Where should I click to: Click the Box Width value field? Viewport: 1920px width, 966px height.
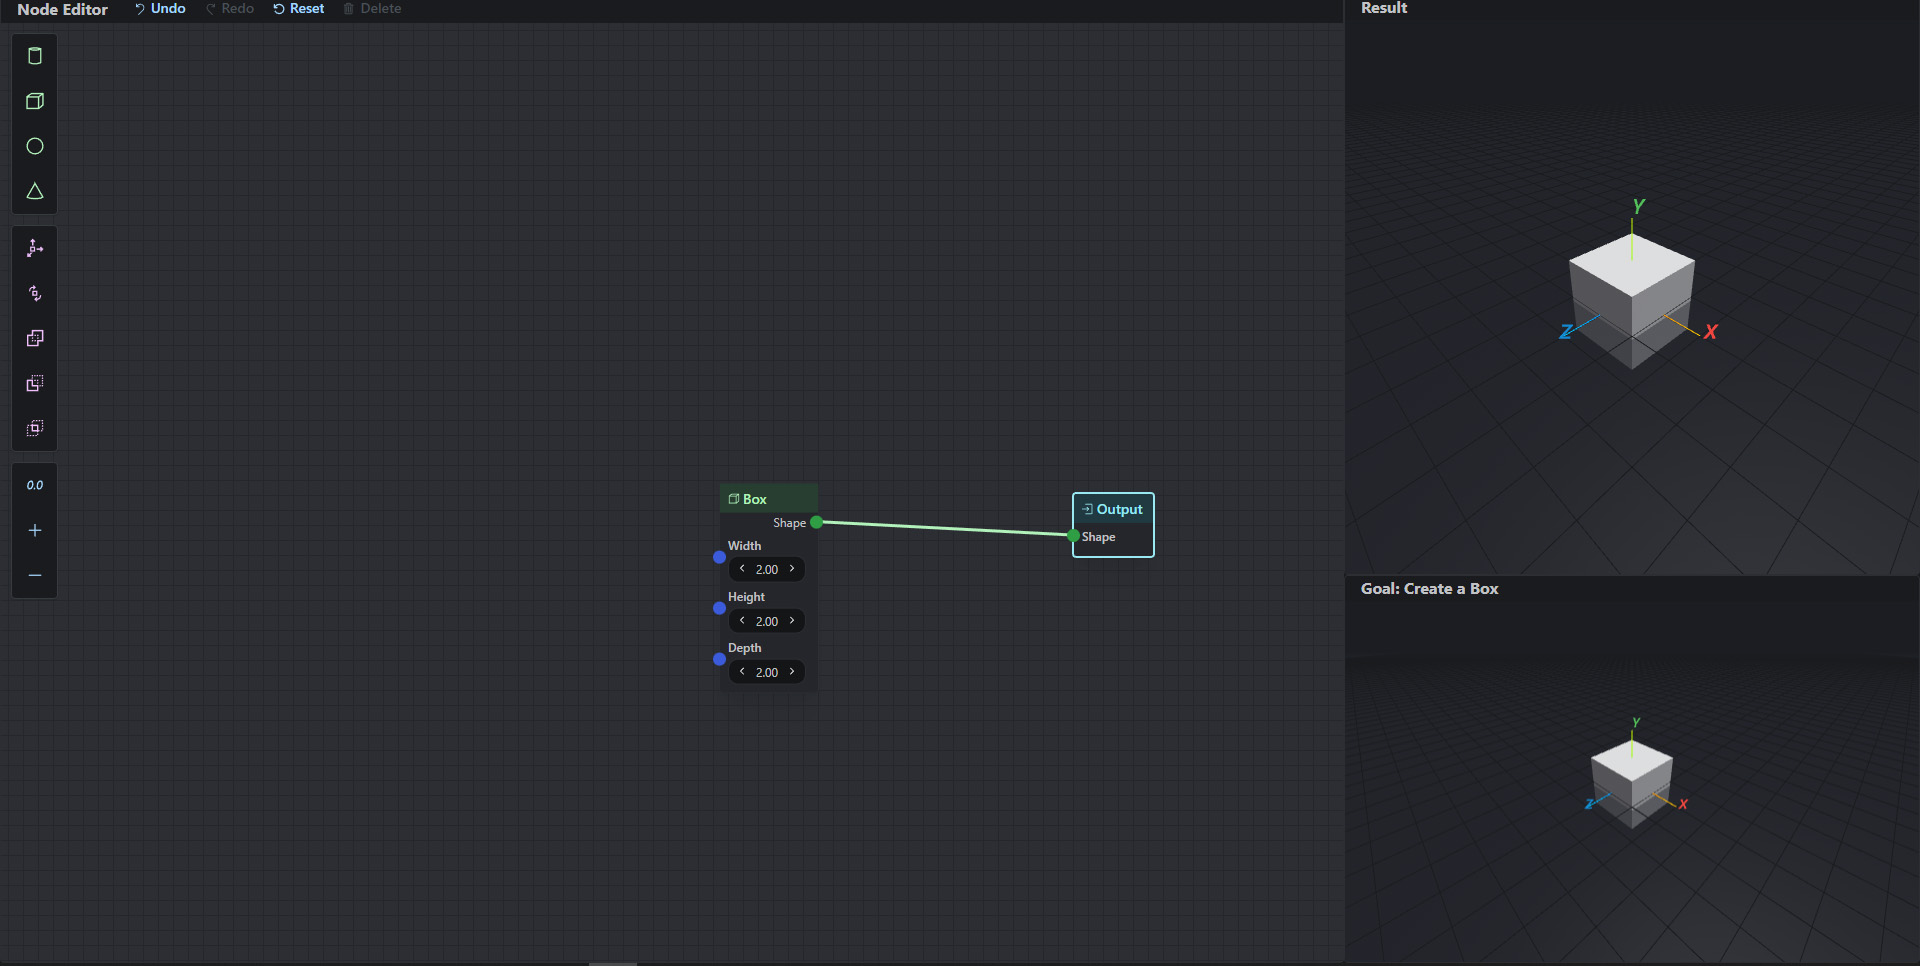point(767,569)
